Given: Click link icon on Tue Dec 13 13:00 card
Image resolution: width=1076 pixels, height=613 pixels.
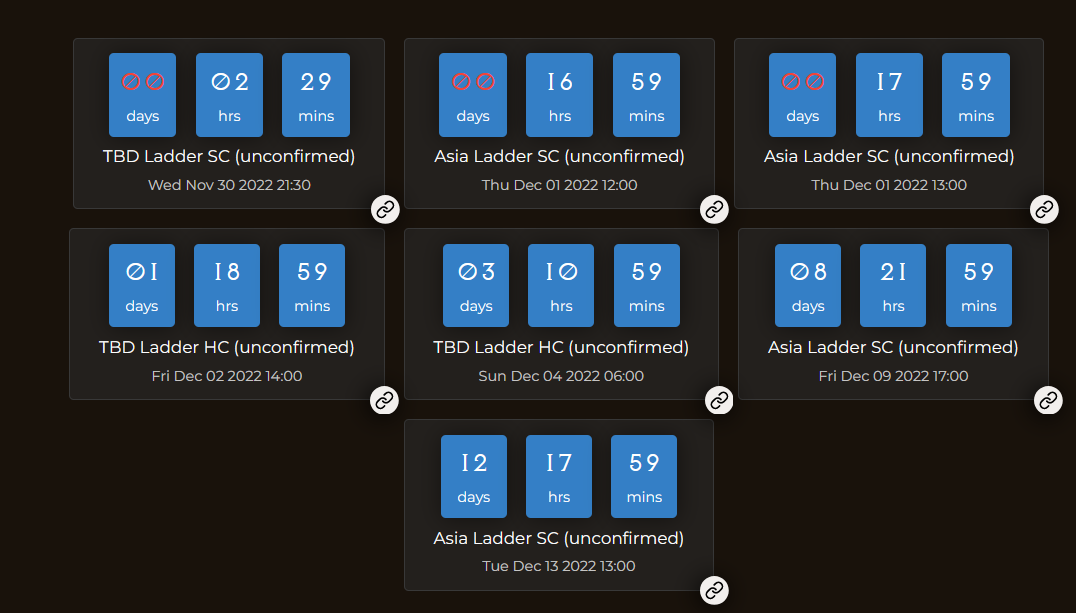Looking at the screenshot, I should tap(714, 590).
